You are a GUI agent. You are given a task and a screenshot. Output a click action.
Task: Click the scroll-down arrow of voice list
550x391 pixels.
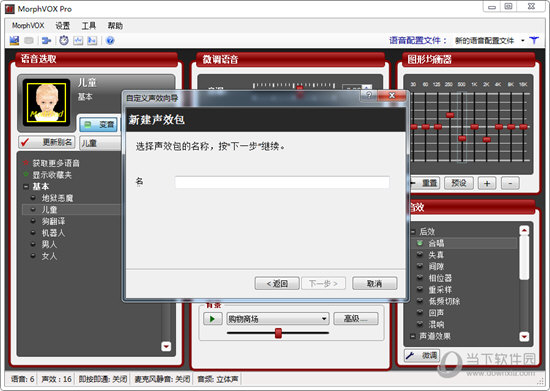click(166, 346)
